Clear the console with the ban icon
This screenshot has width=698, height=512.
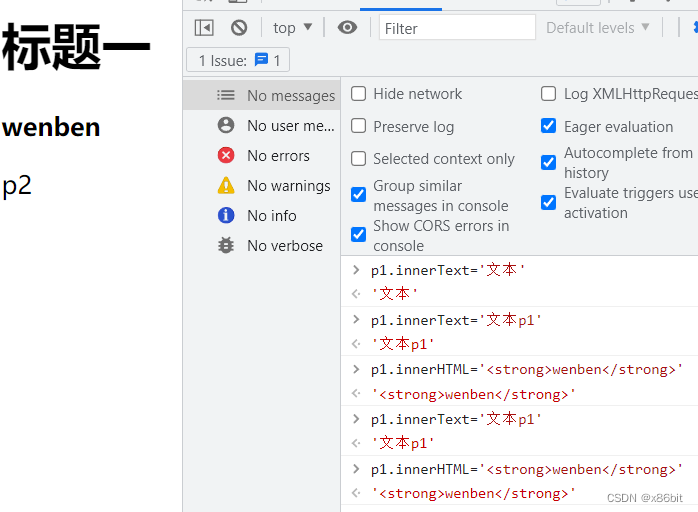point(239,28)
